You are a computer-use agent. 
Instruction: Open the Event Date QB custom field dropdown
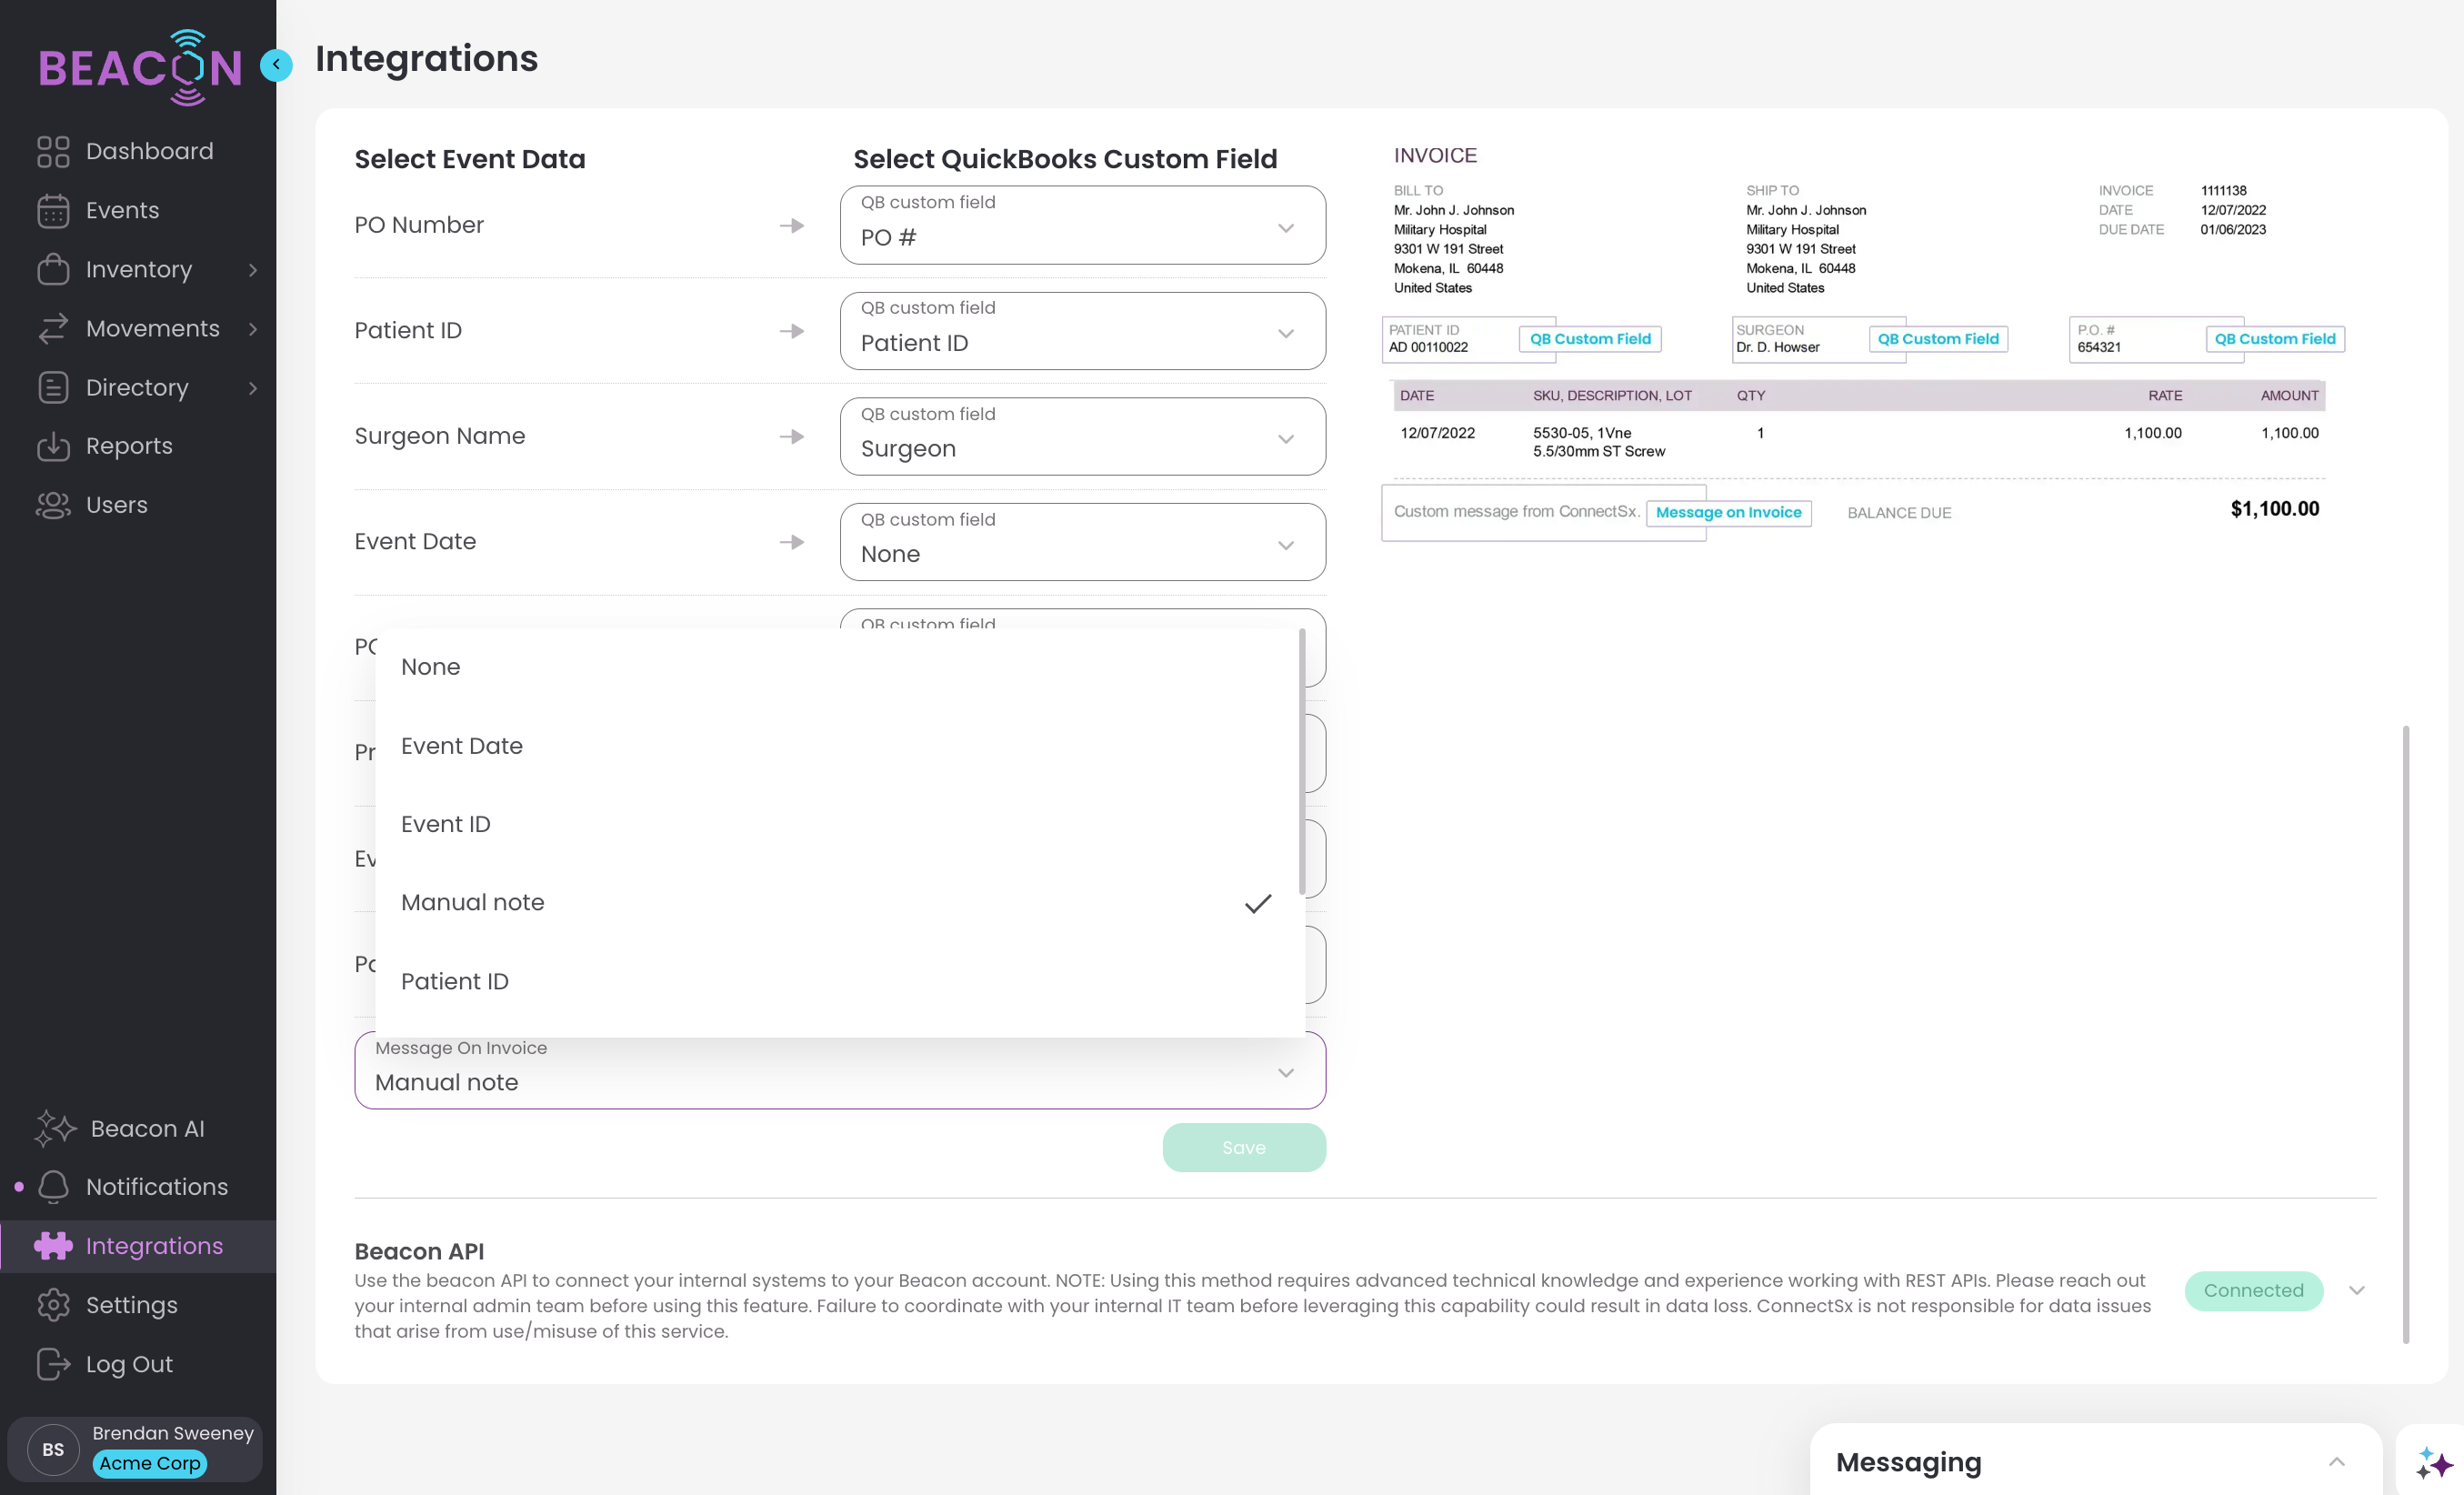1082,542
